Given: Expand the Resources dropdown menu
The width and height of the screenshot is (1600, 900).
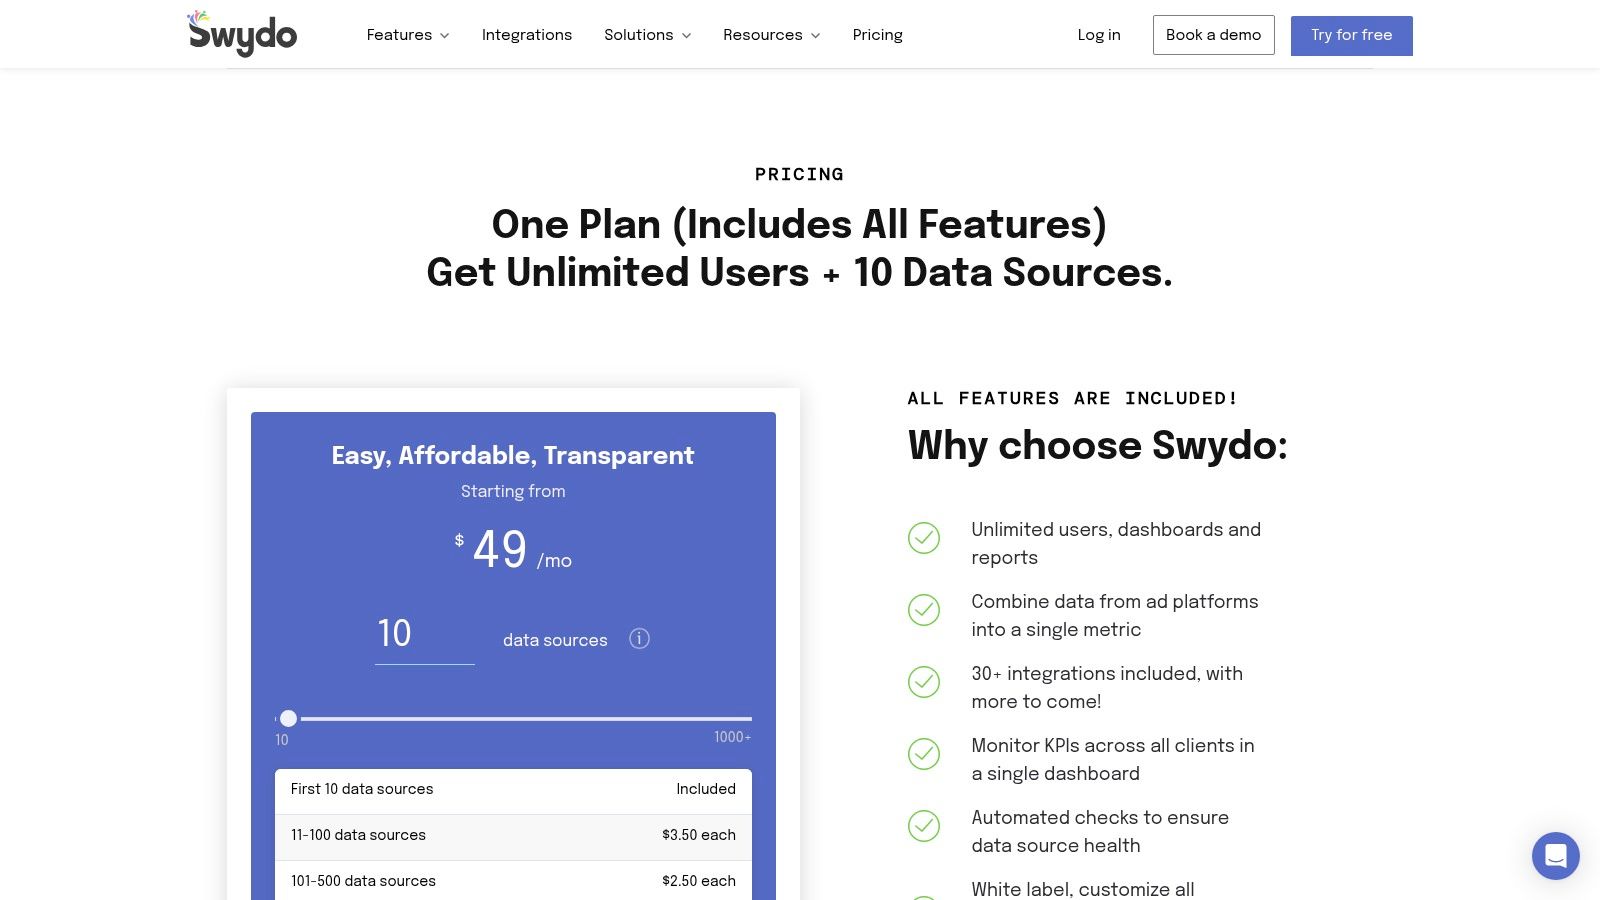Looking at the screenshot, I should click(x=771, y=35).
